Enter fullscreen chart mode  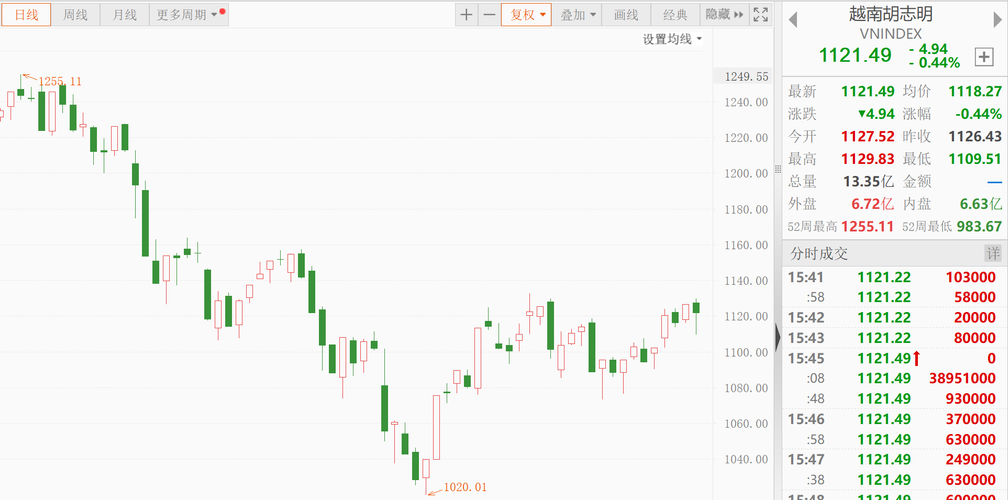pos(761,14)
